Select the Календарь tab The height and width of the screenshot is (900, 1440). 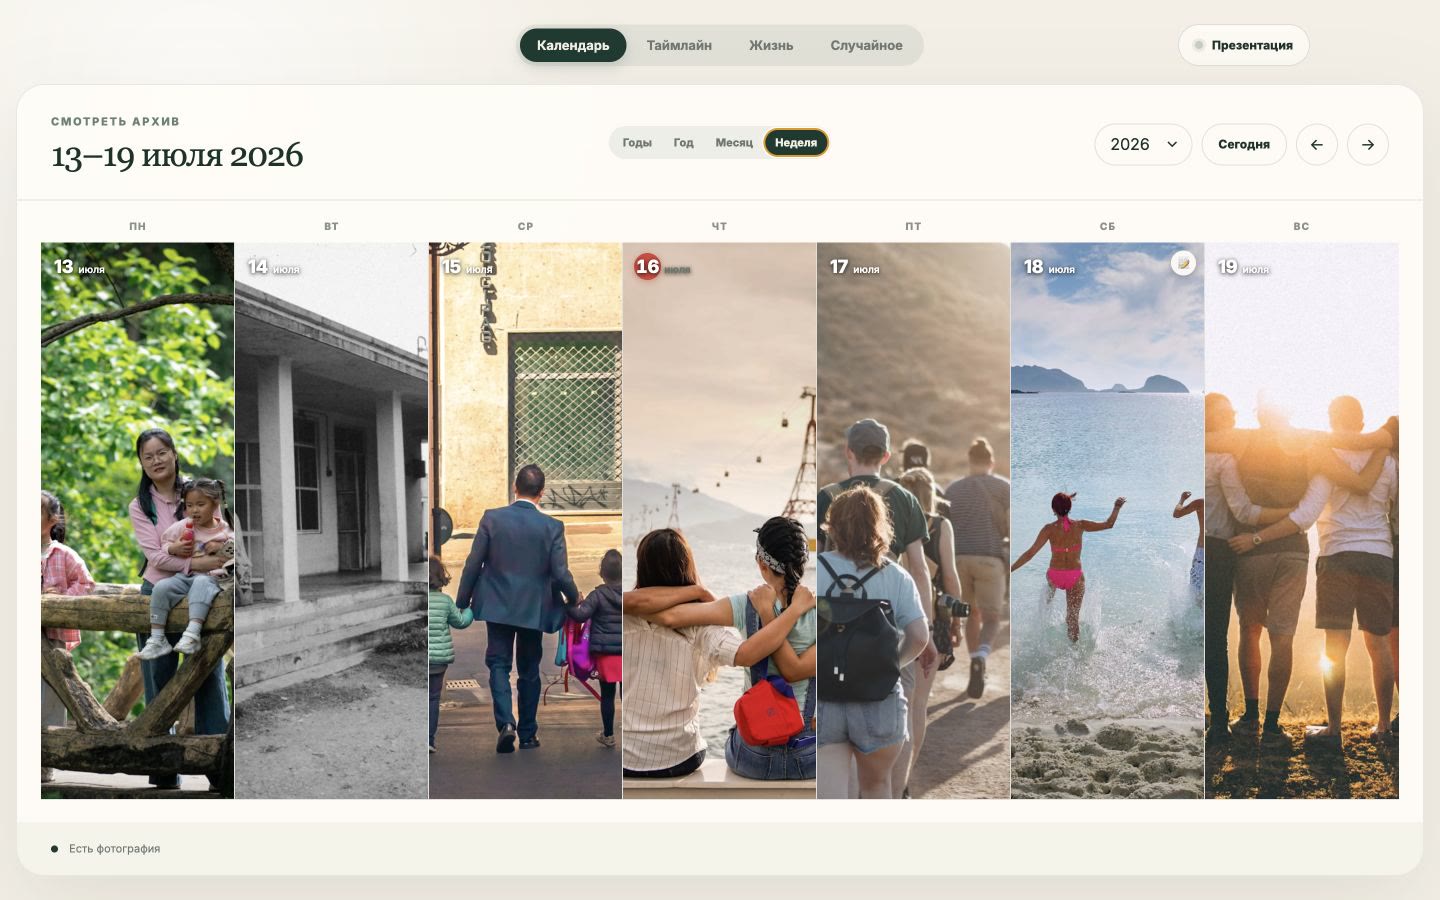pos(573,45)
